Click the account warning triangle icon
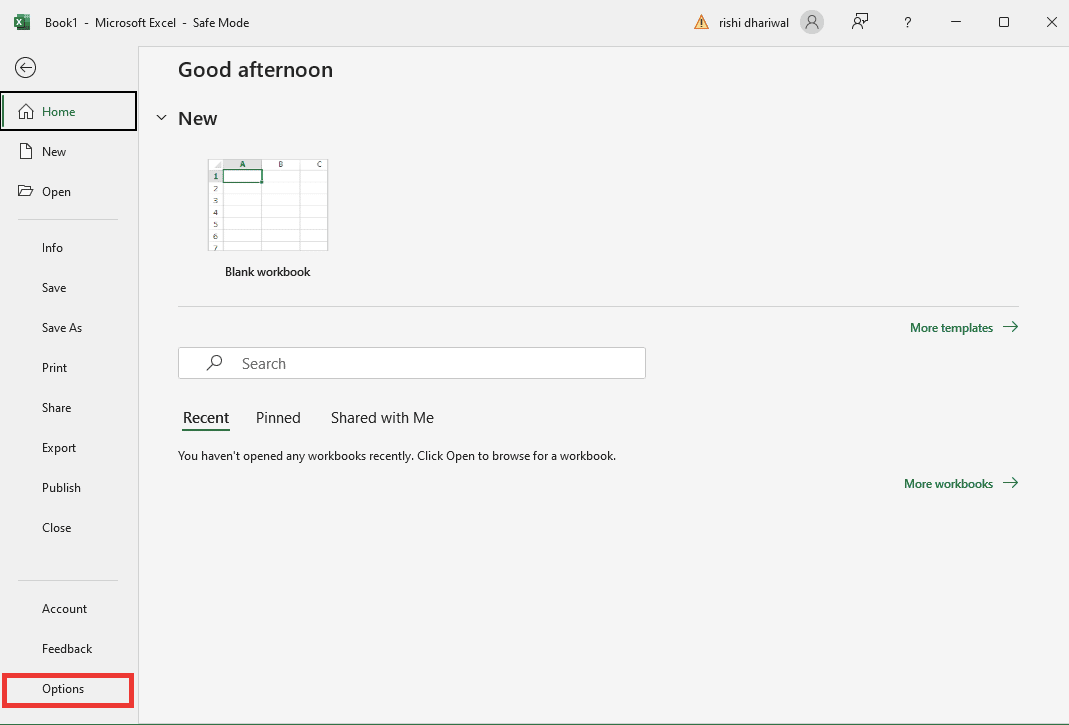This screenshot has height=725, width=1069. coord(702,22)
